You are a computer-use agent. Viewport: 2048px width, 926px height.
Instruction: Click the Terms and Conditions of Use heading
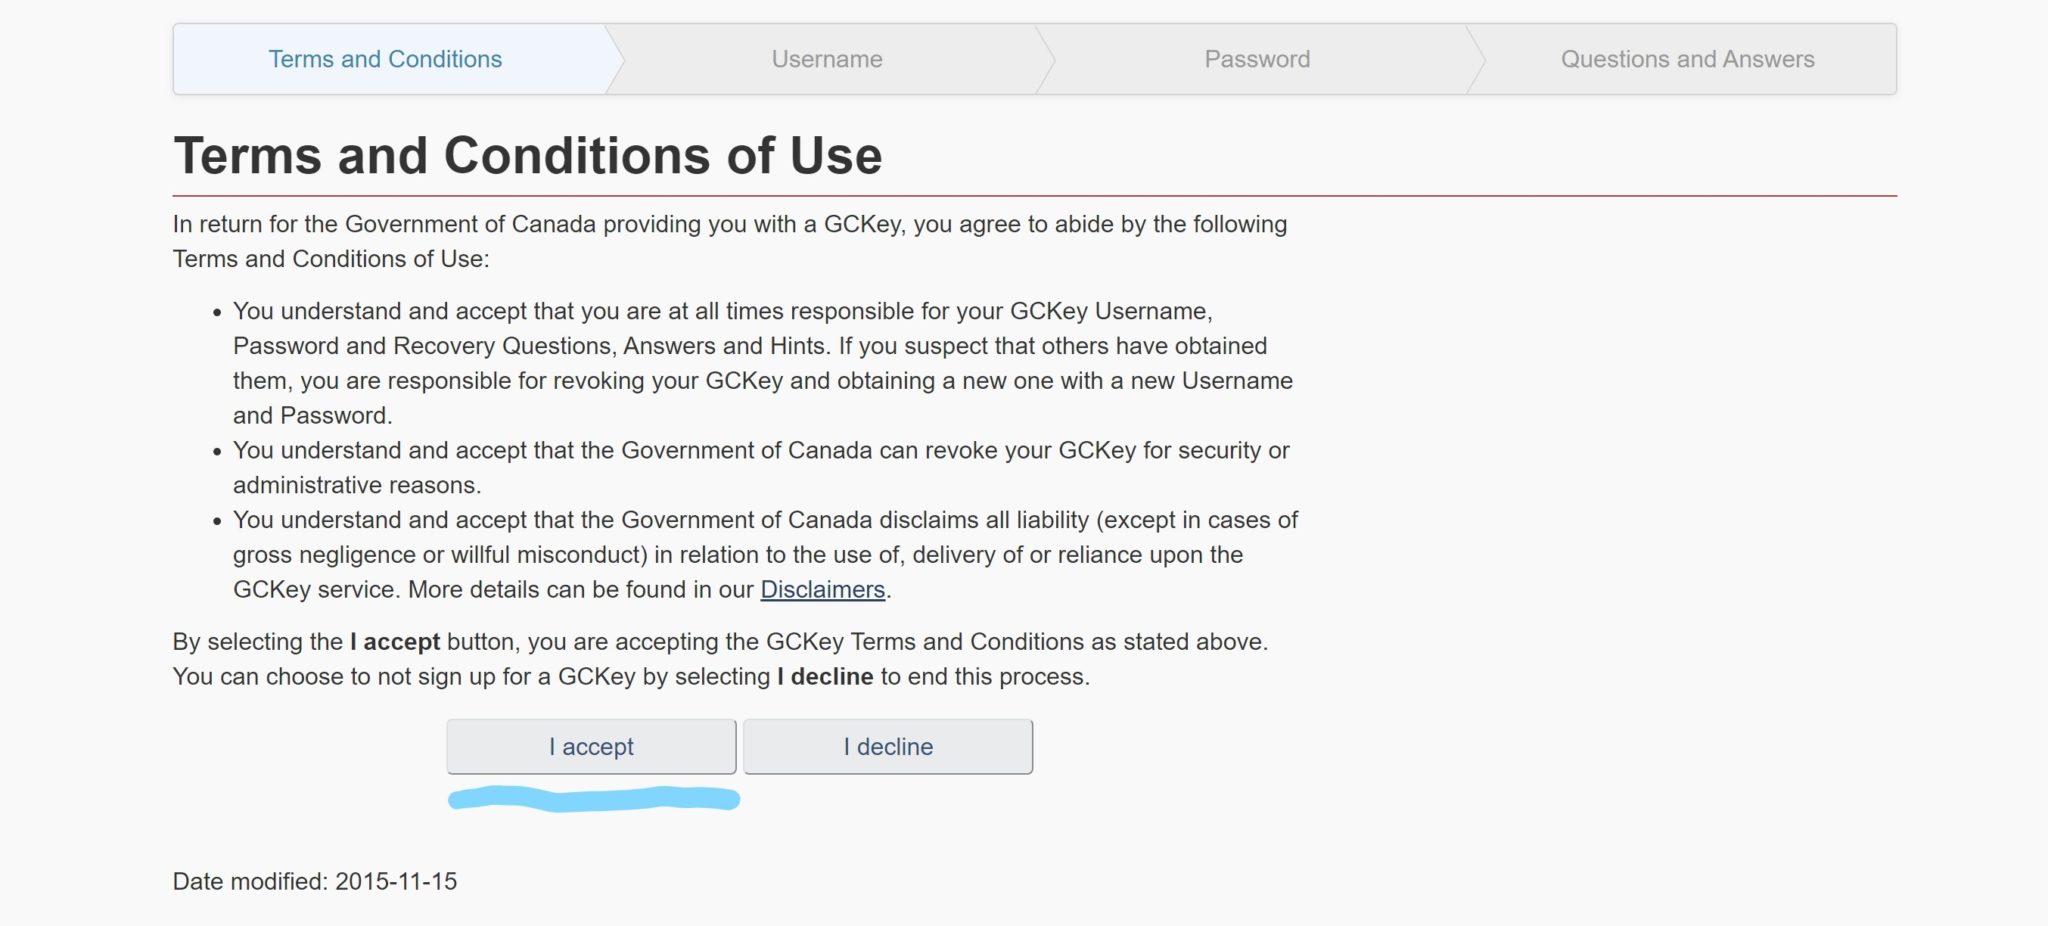point(528,156)
